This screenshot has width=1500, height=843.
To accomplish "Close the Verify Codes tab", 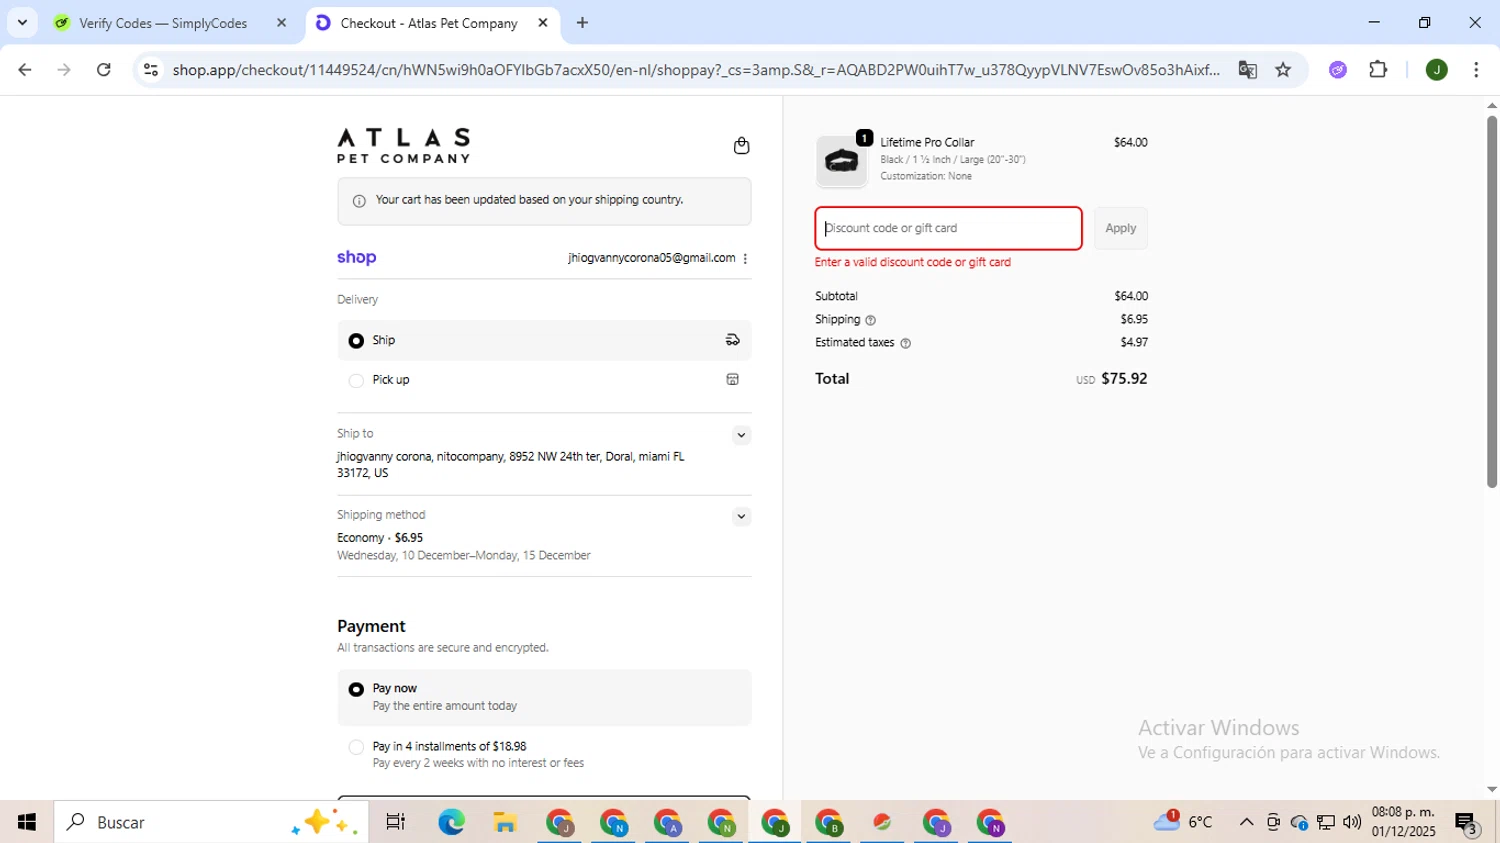I will (x=281, y=23).
